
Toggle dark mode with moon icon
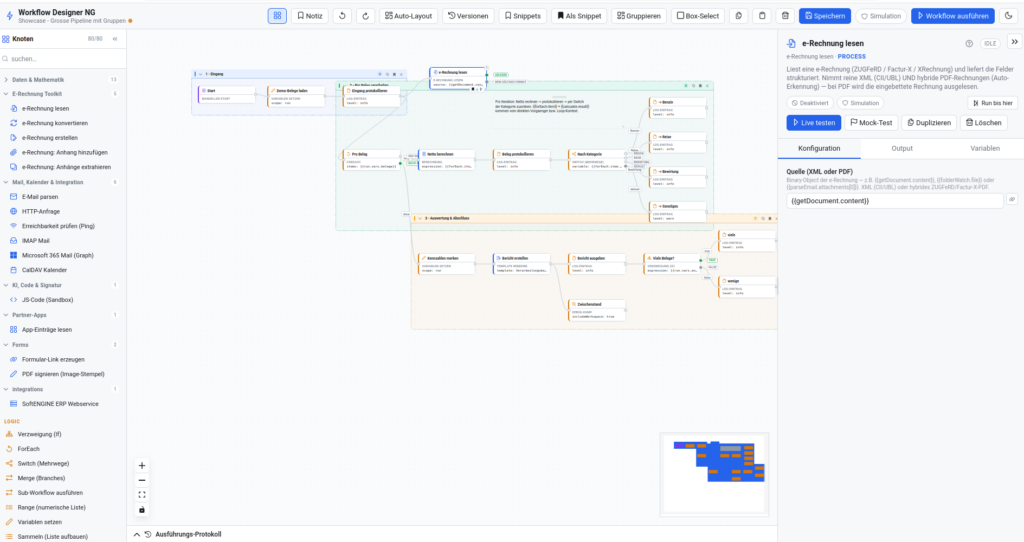pyautogui.click(x=1009, y=16)
